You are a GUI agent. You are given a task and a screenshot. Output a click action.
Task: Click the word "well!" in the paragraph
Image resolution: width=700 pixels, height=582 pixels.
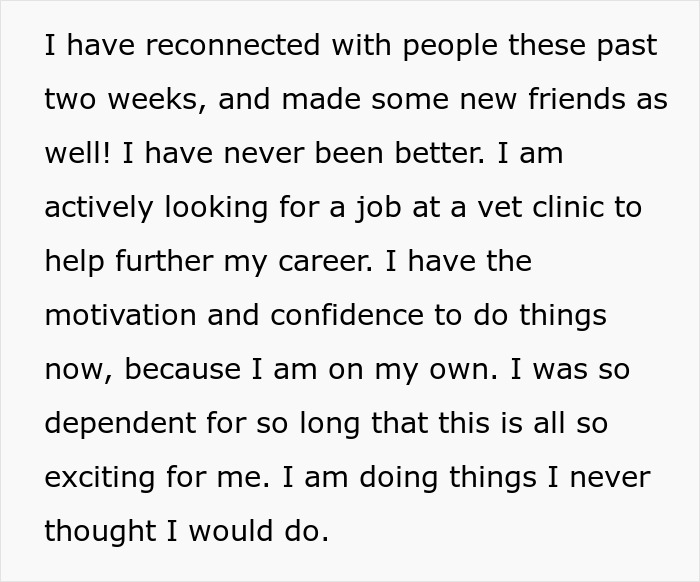pyautogui.click(x=77, y=153)
